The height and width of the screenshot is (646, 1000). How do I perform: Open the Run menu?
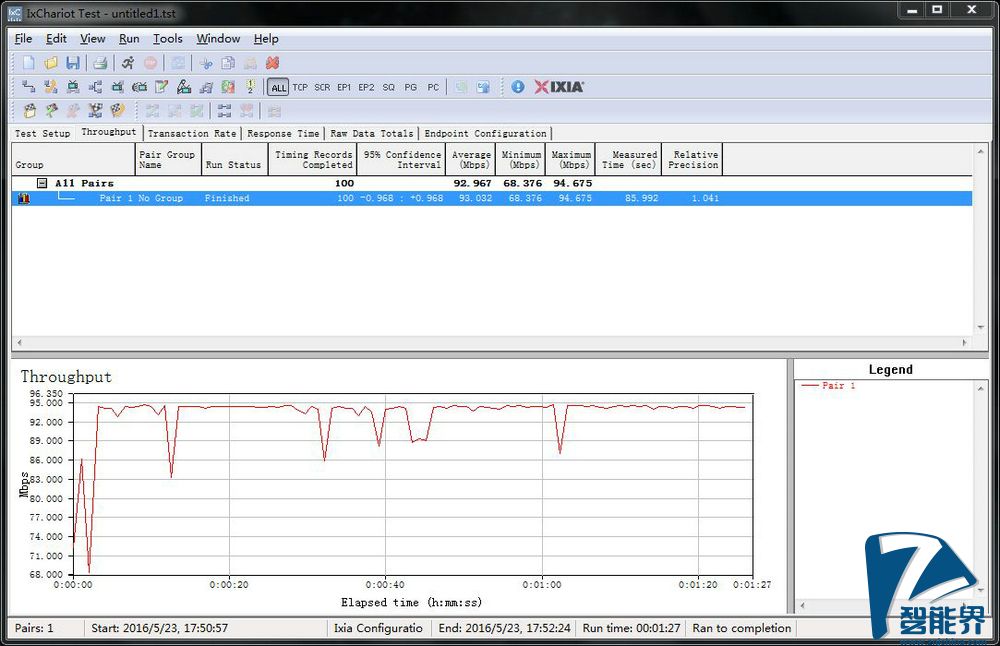[x=129, y=39]
